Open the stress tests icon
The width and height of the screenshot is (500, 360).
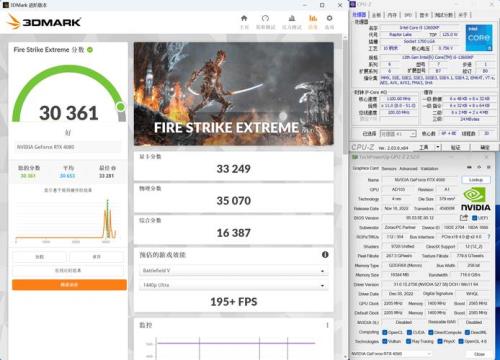(x=292, y=19)
